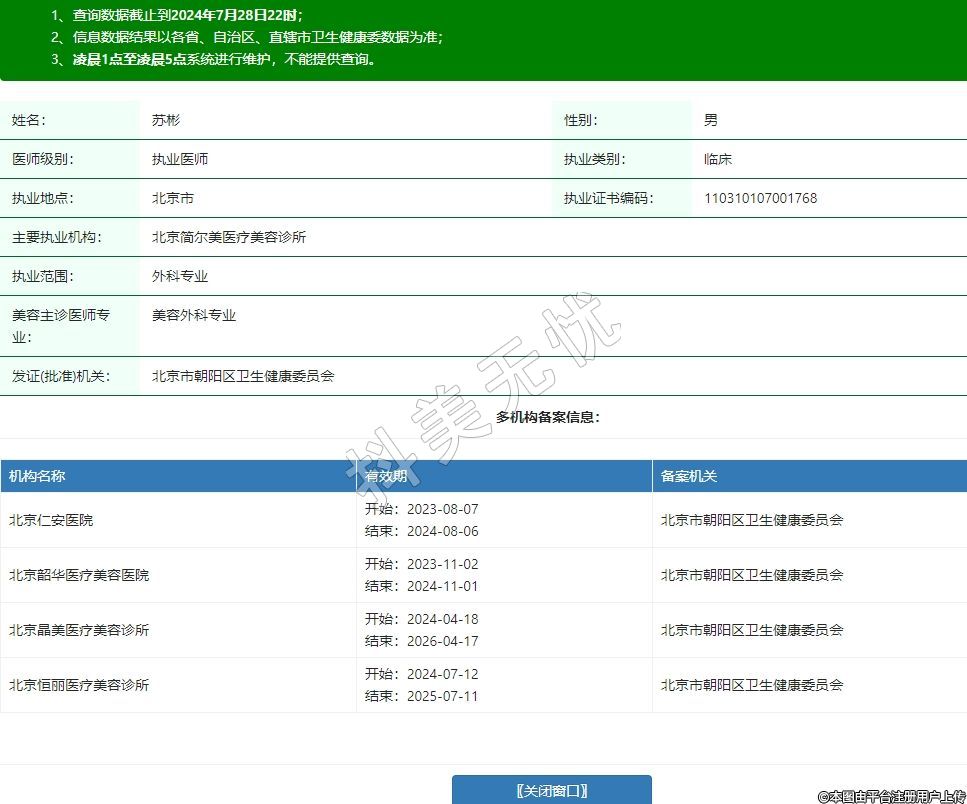Click the start date 2024-07-12
This screenshot has height=804, width=967.
442,674
